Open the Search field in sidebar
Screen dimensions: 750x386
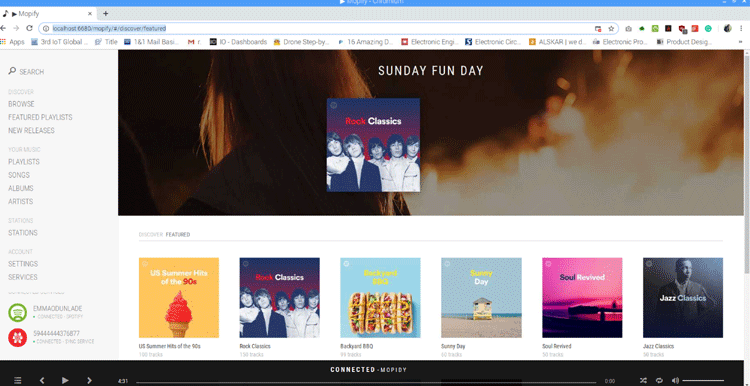click(26, 72)
